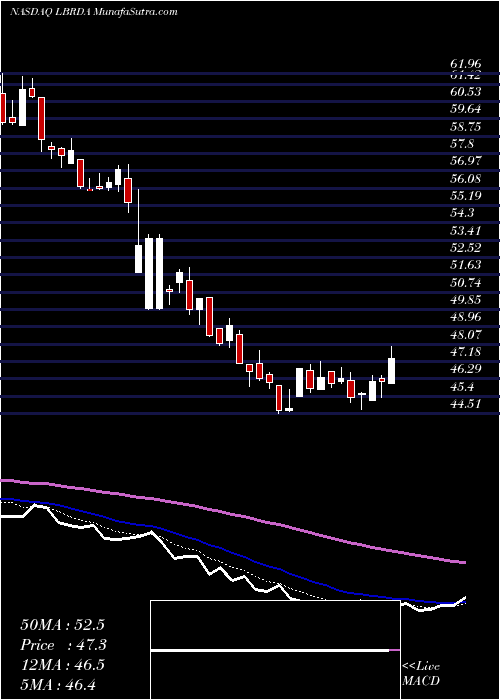500x700 pixels.
Task: Click the 55.19 price label
Action: pyautogui.click(x=466, y=196)
